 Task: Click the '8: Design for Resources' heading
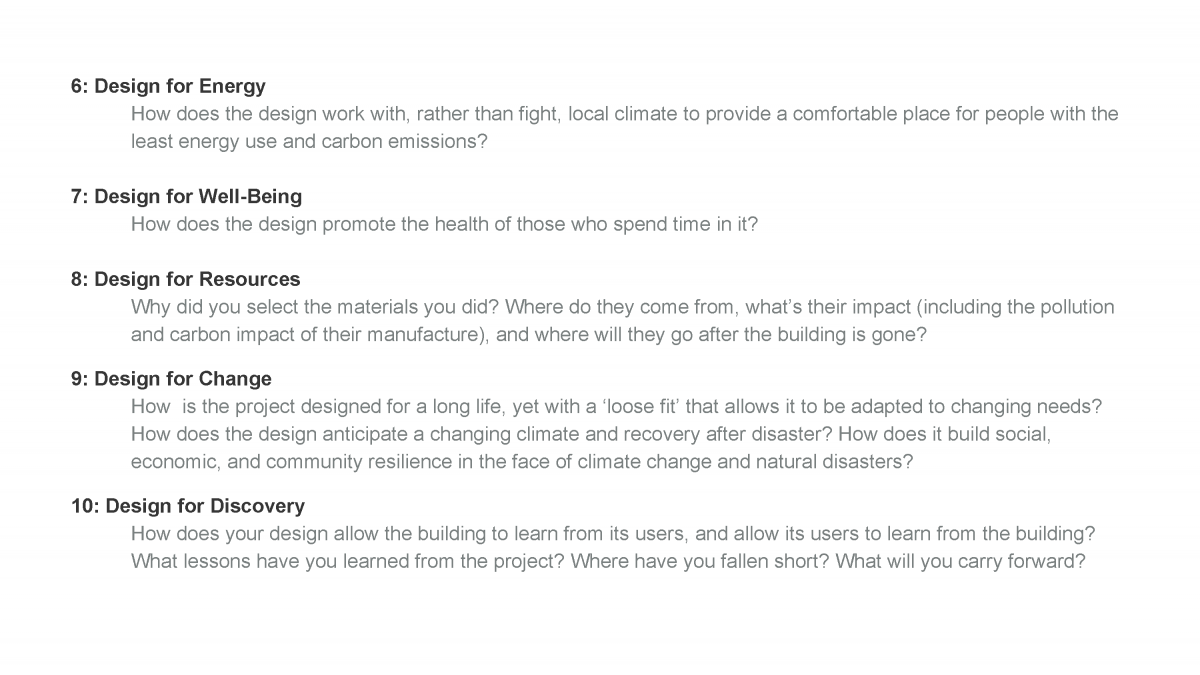click(185, 279)
